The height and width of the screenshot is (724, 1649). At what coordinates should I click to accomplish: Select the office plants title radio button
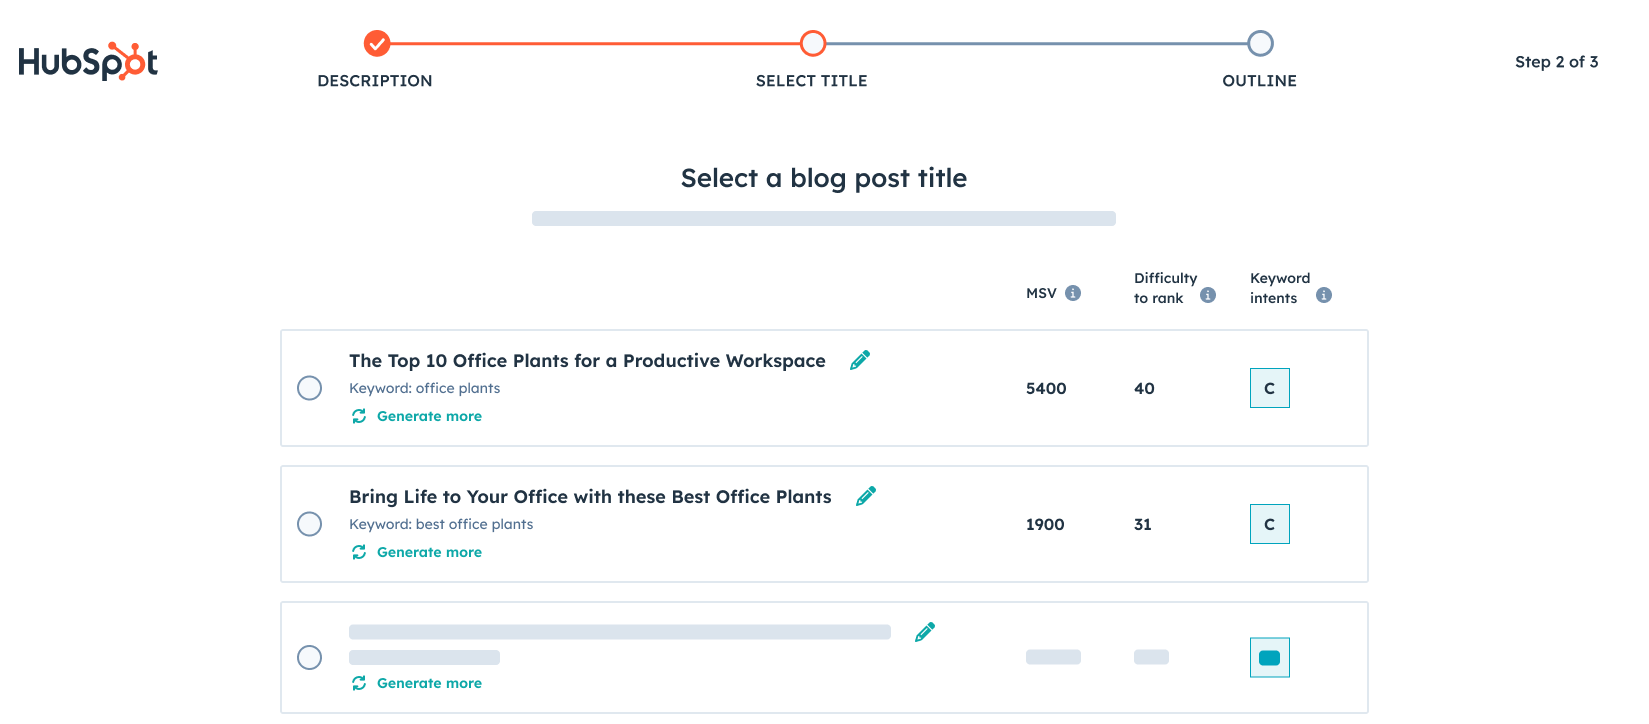(310, 388)
